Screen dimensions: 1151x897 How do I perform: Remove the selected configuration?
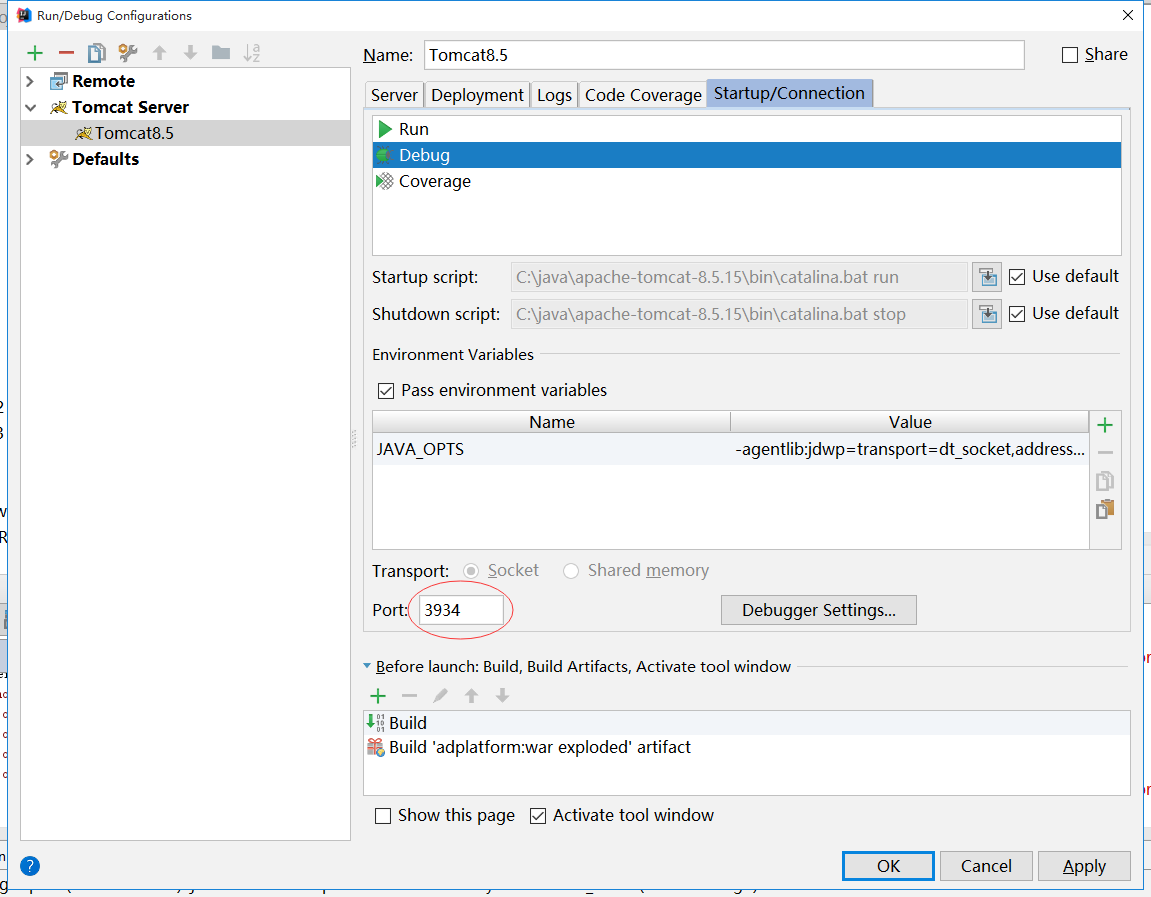(x=66, y=53)
